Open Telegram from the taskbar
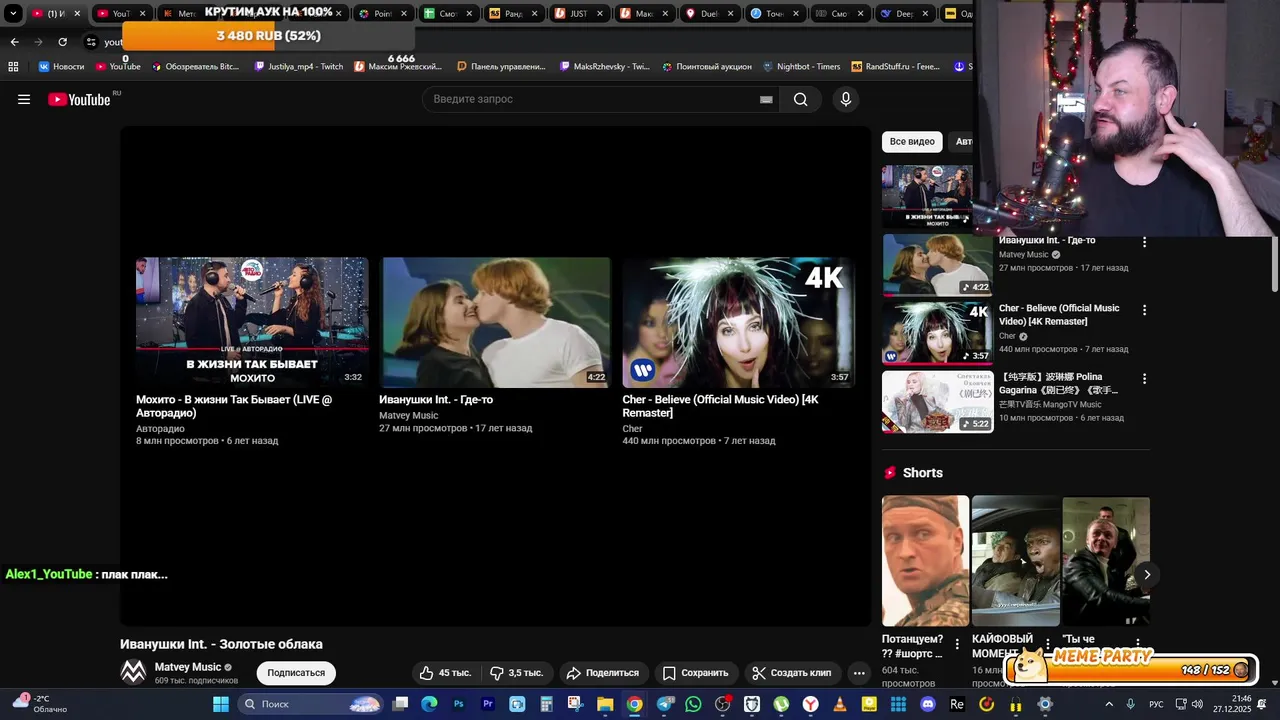1280x720 pixels. pos(664,704)
